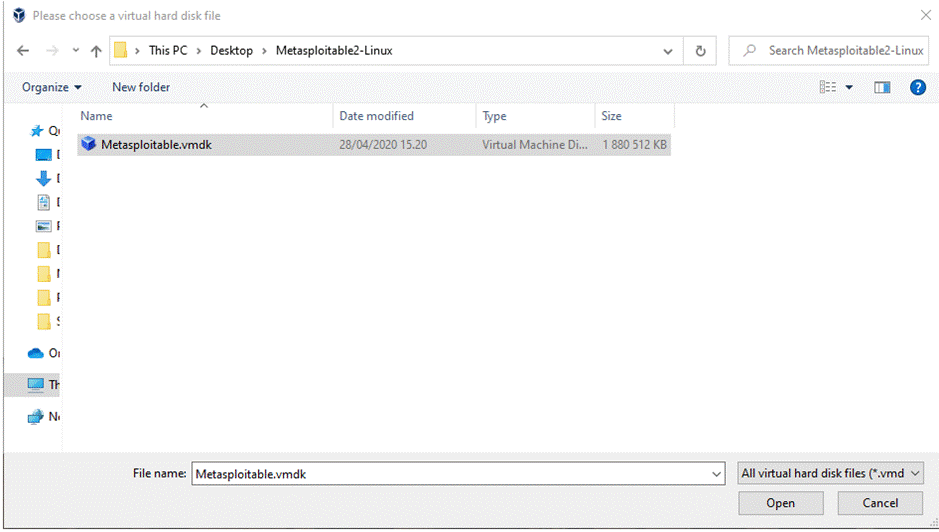This screenshot has width=939, height=532.
Task: Click the Up one level arrow
Action: tap(96, 51)
